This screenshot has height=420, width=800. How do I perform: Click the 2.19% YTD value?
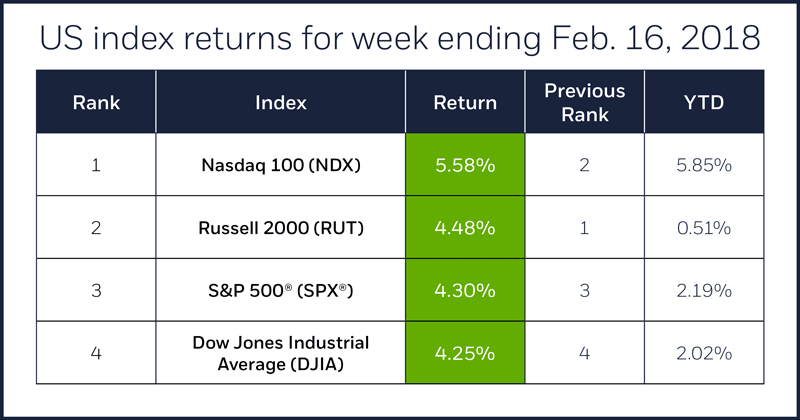[704, 290]
